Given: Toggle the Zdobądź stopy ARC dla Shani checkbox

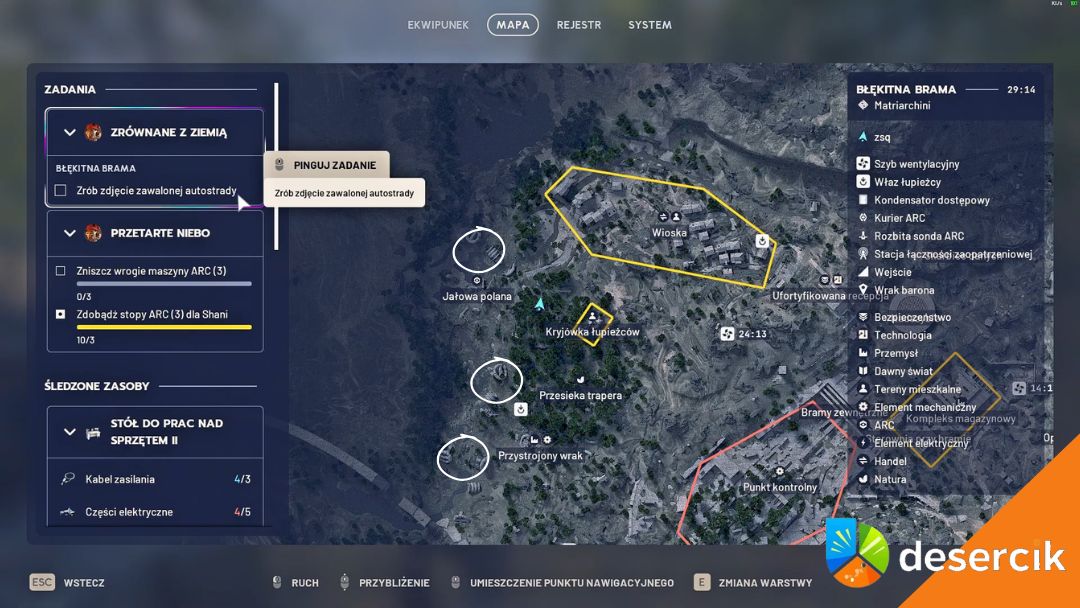Looking at the screenshot, I should point(61,314).
